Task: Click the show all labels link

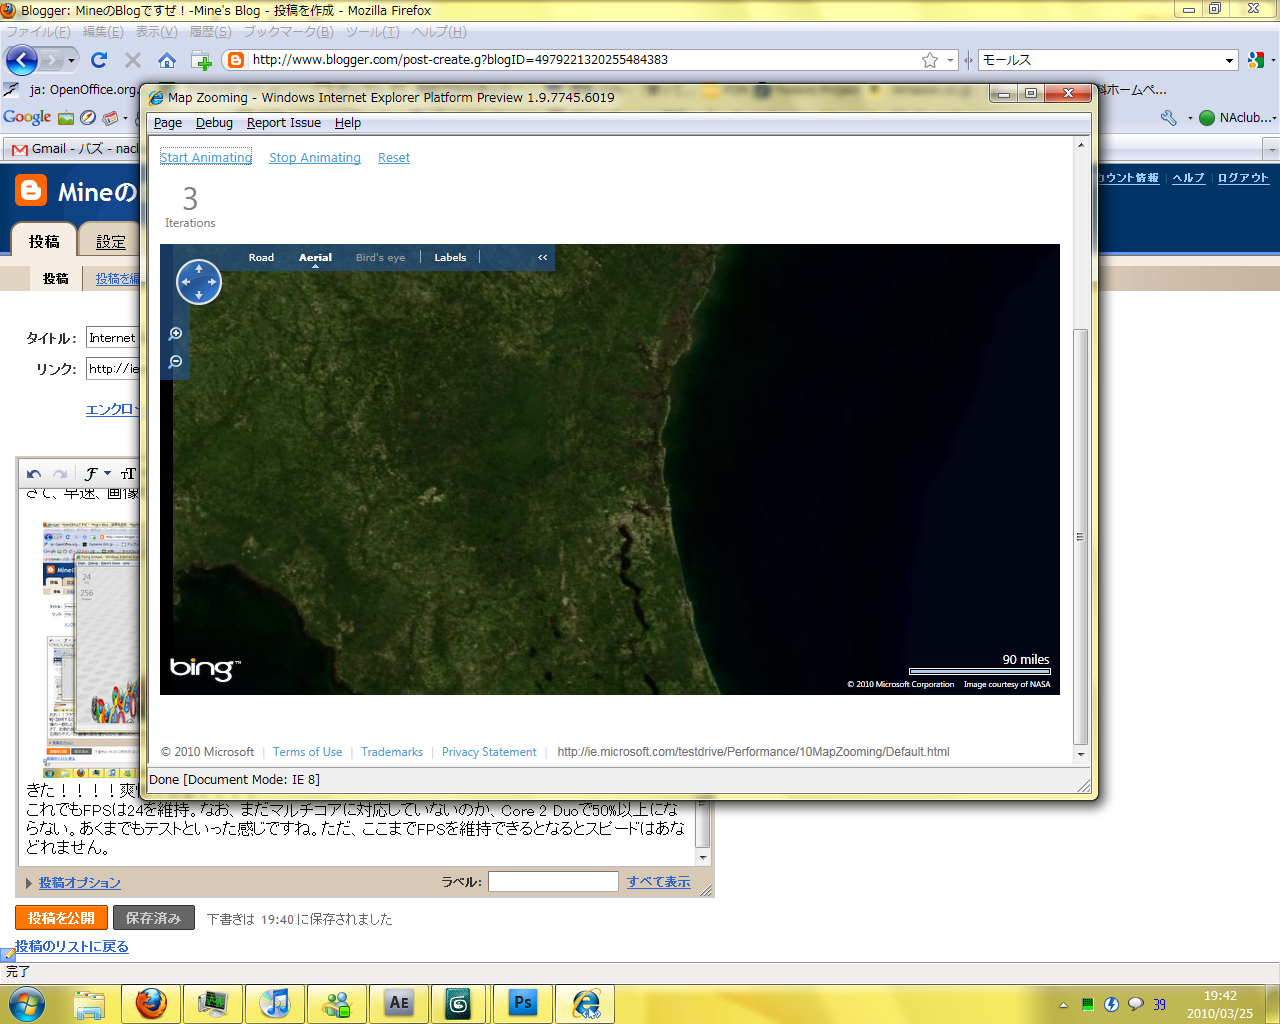Action: pos(659,882)
